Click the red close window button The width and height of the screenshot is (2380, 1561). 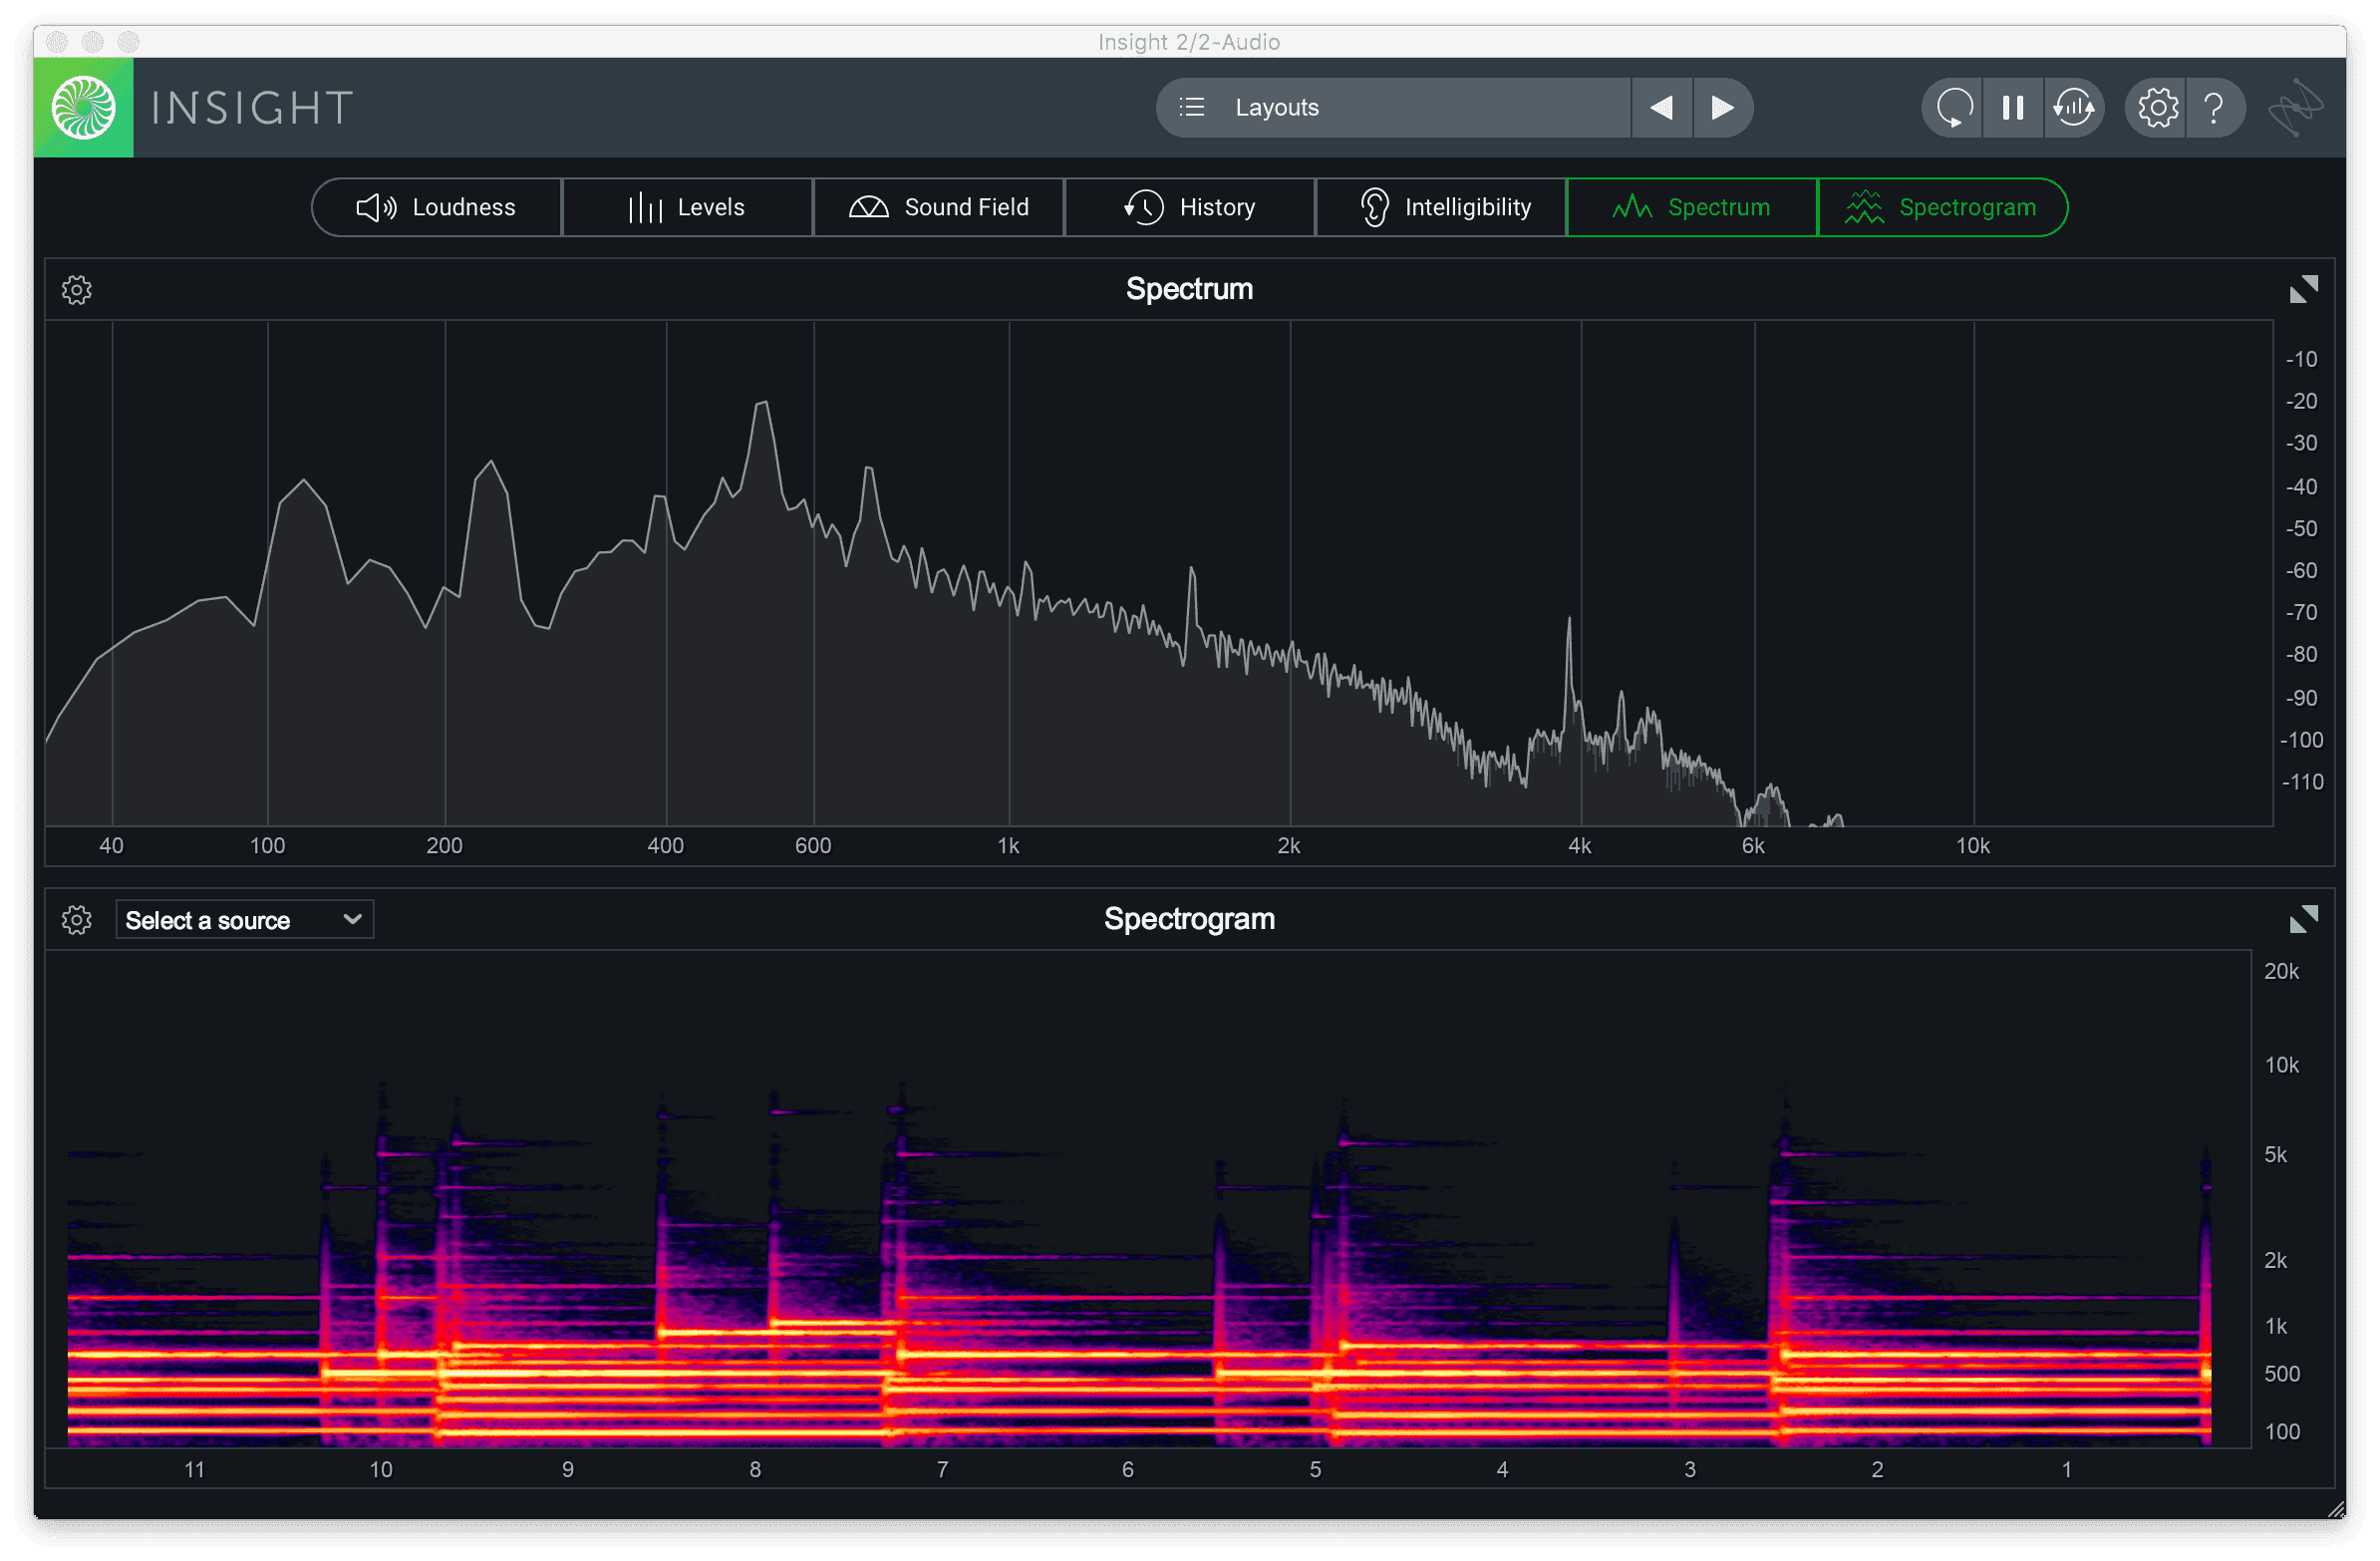pyautogui.click(x=57, y=42)
